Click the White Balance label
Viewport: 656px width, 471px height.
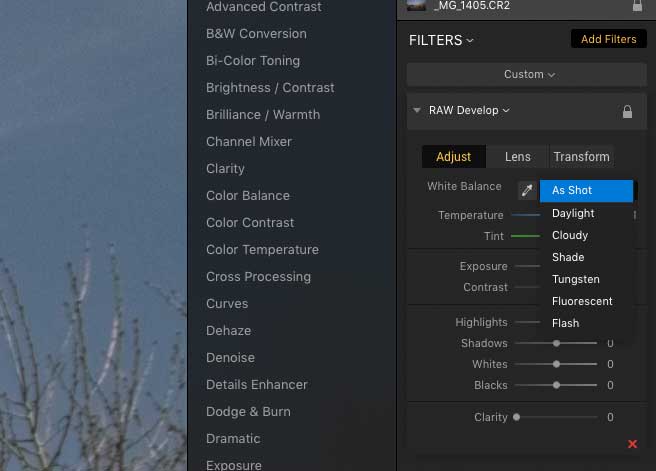tap(464, 187)
